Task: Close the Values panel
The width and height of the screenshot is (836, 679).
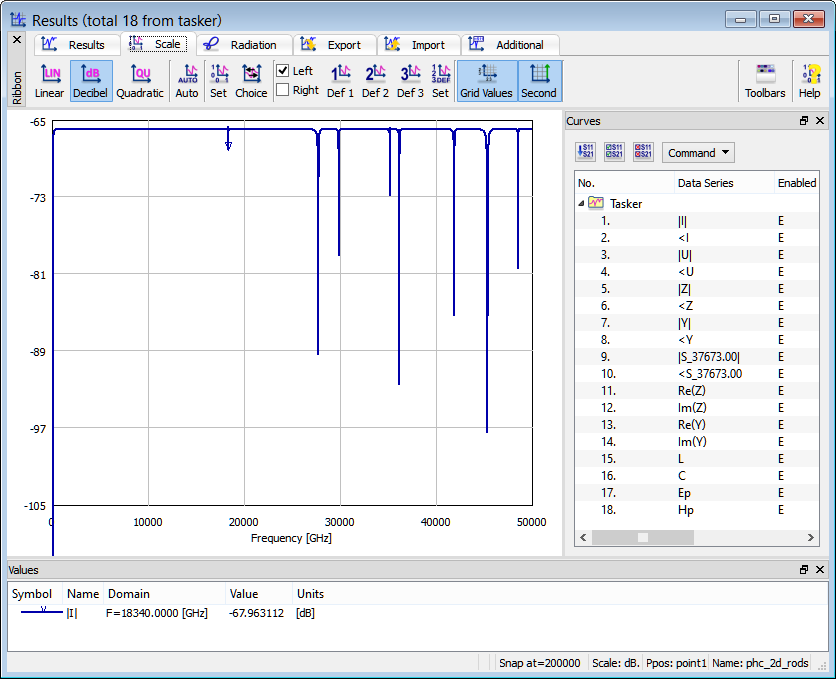Action: point(820,569)
